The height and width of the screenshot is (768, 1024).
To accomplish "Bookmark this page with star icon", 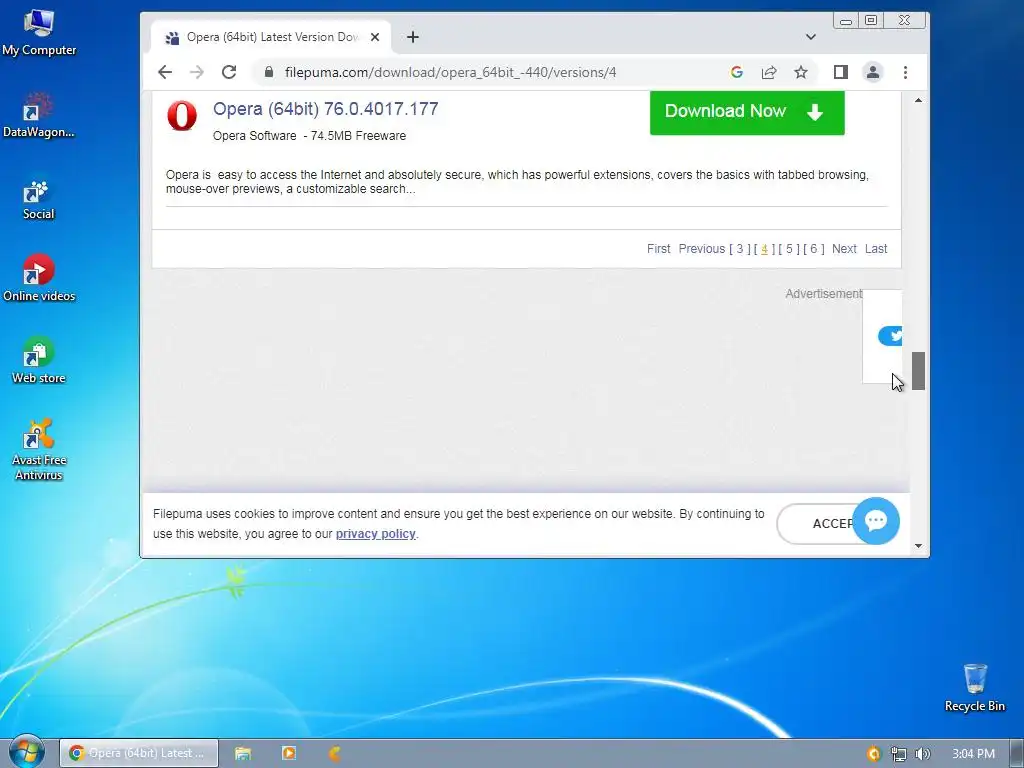I will click(801, 72).
